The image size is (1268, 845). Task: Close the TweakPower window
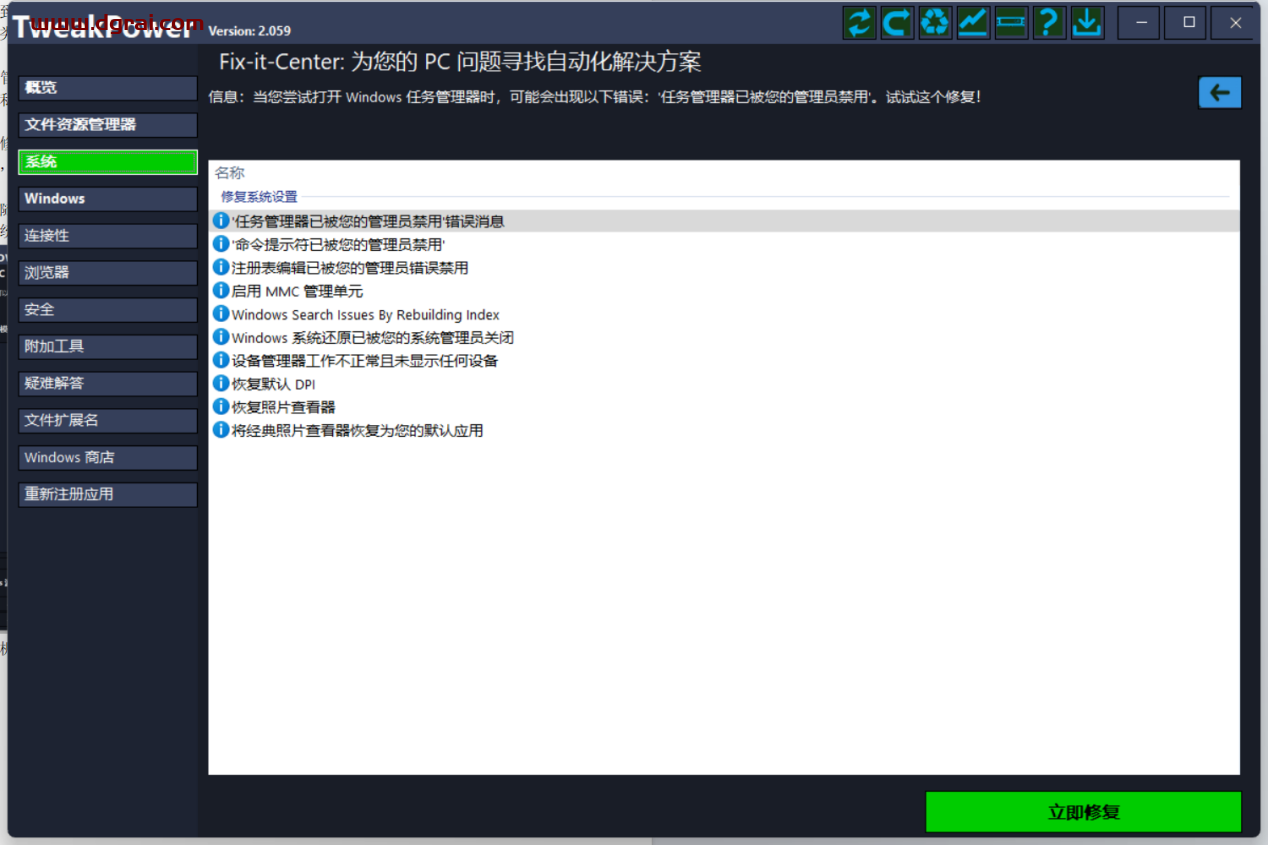pyautogui.click(x=1235, y=22)
